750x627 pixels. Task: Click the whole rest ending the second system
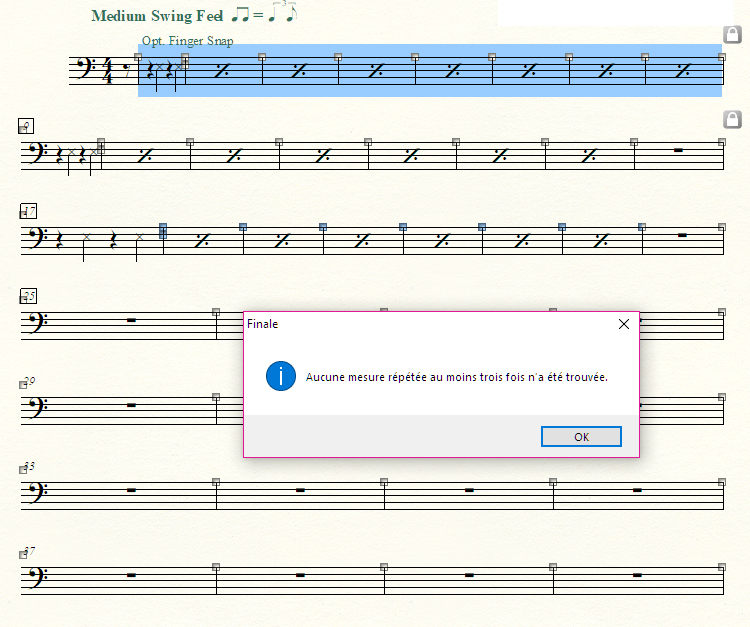(x=678, y=150)
